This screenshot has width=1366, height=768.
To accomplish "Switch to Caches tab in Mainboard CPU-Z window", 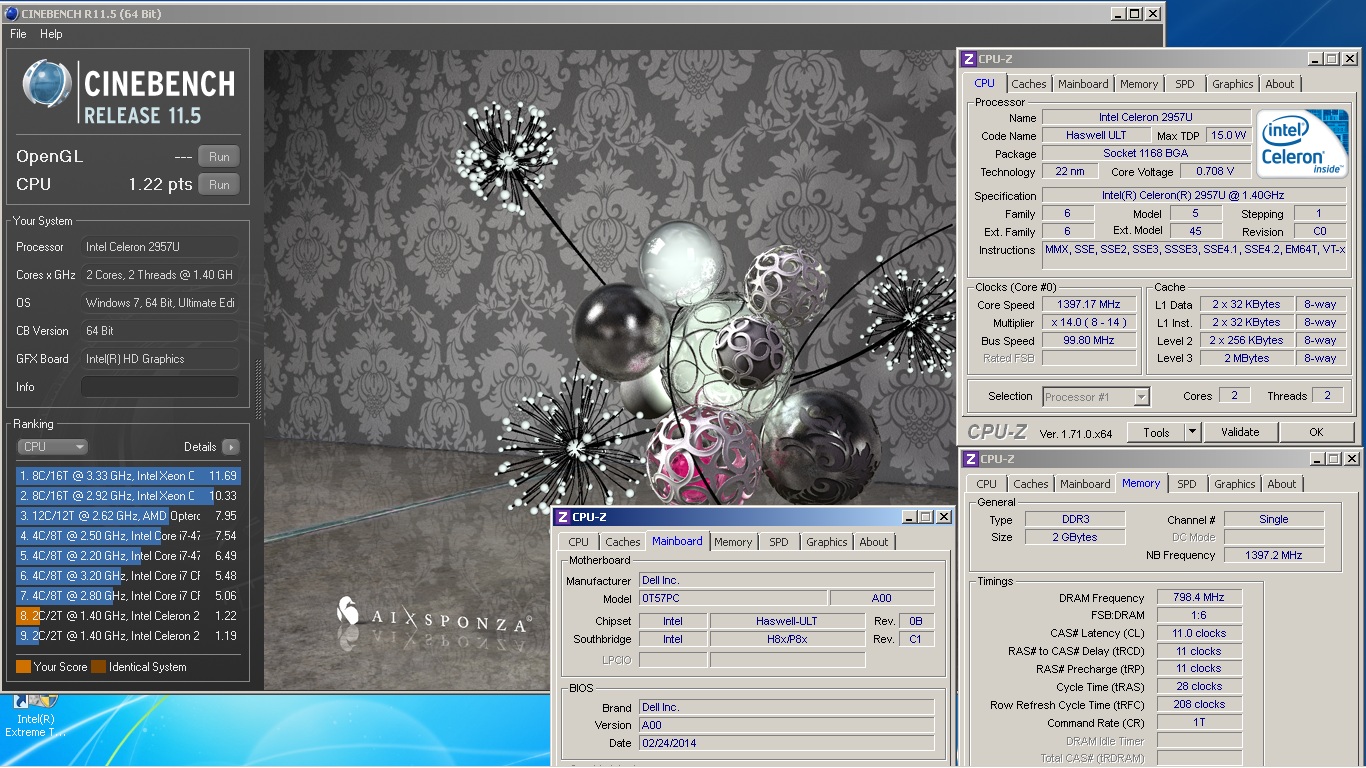I will [x=622, y=542].
